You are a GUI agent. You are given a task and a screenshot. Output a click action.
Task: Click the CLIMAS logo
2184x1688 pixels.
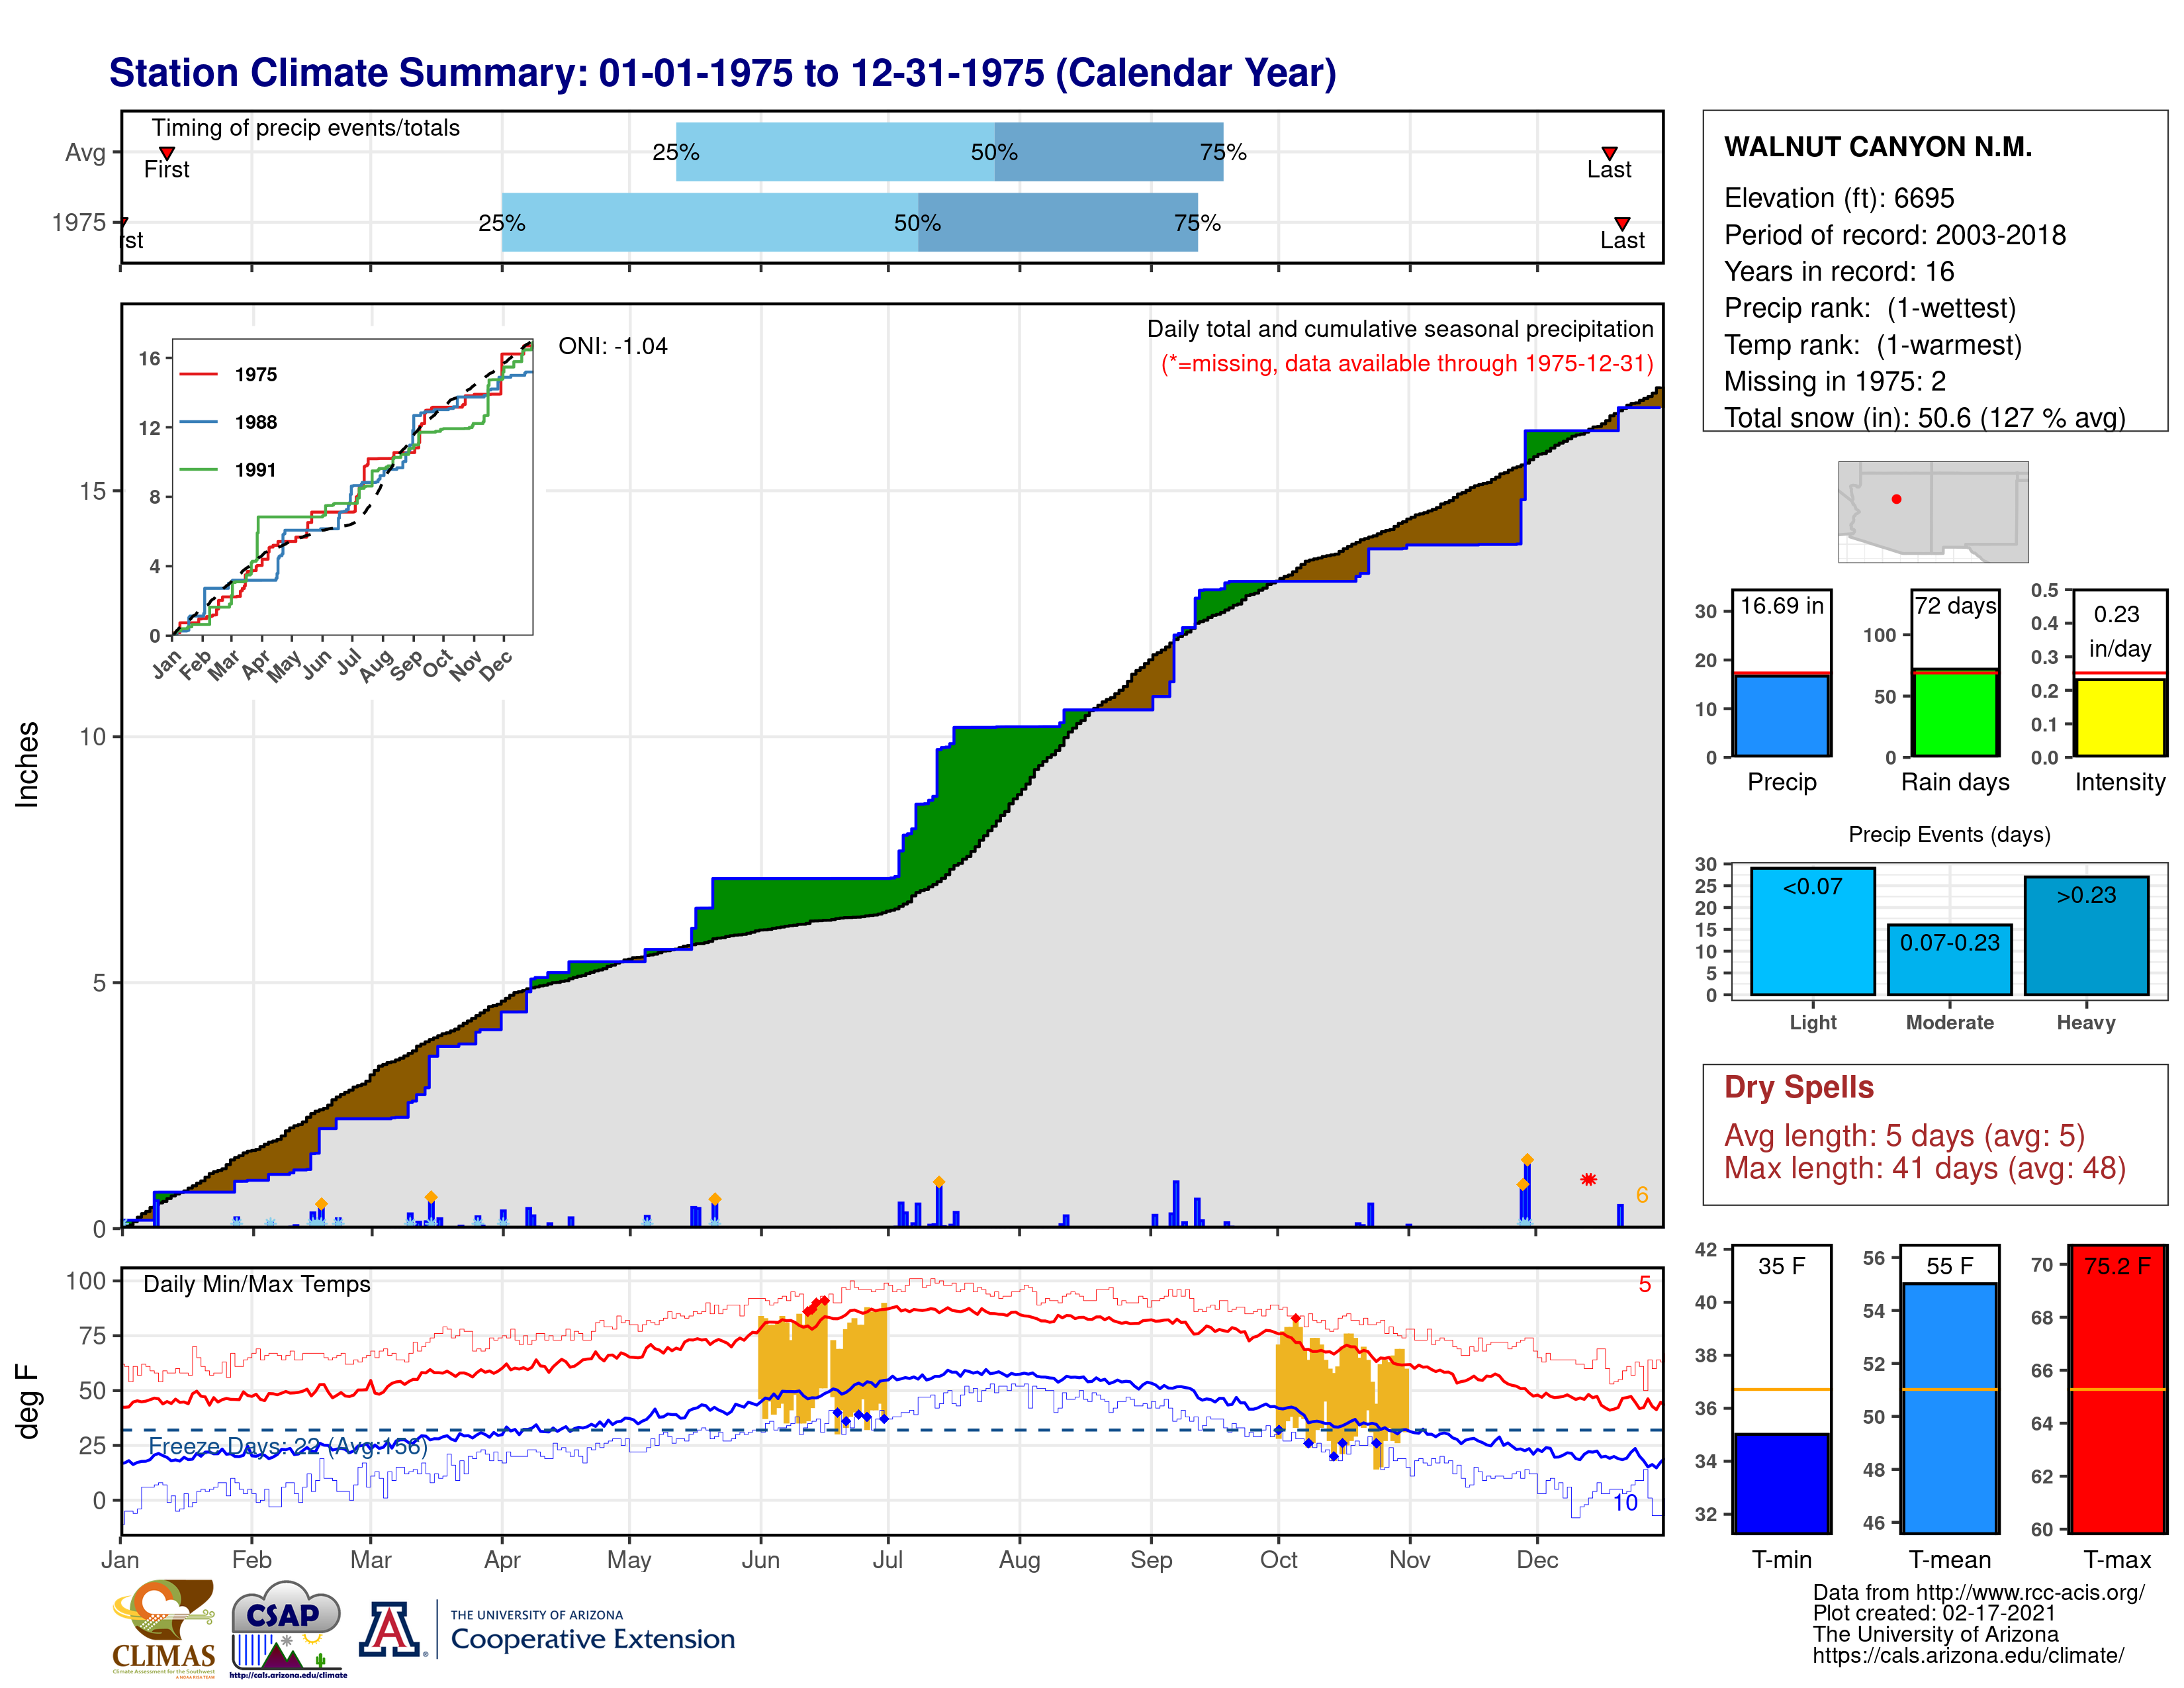tap(163, 1628)
